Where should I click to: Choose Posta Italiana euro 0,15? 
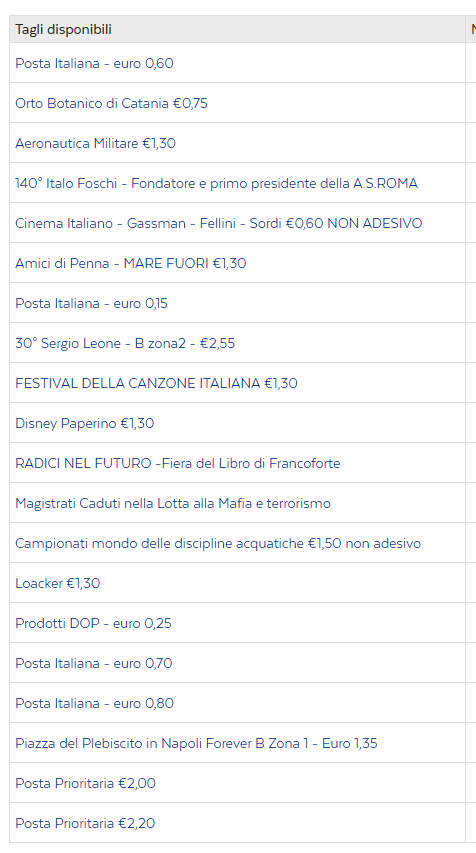[x=91, y=304]
